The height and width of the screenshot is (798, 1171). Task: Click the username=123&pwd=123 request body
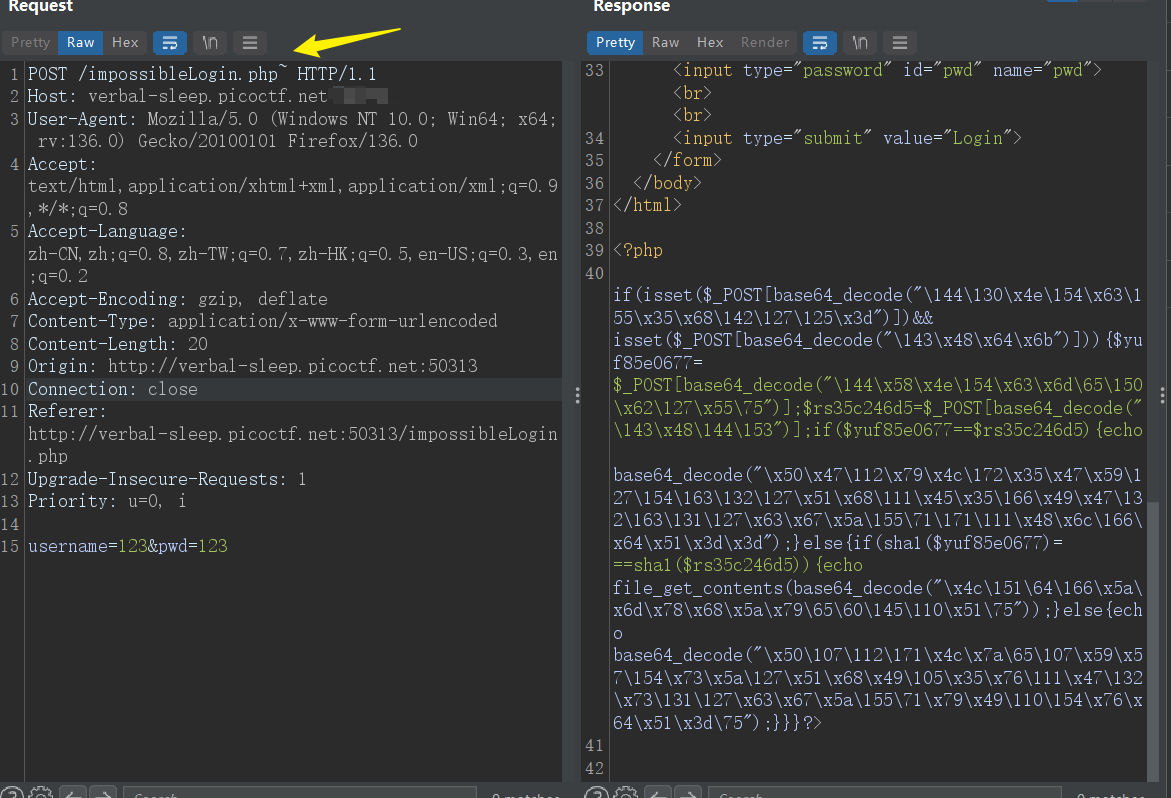pos(128,546)
